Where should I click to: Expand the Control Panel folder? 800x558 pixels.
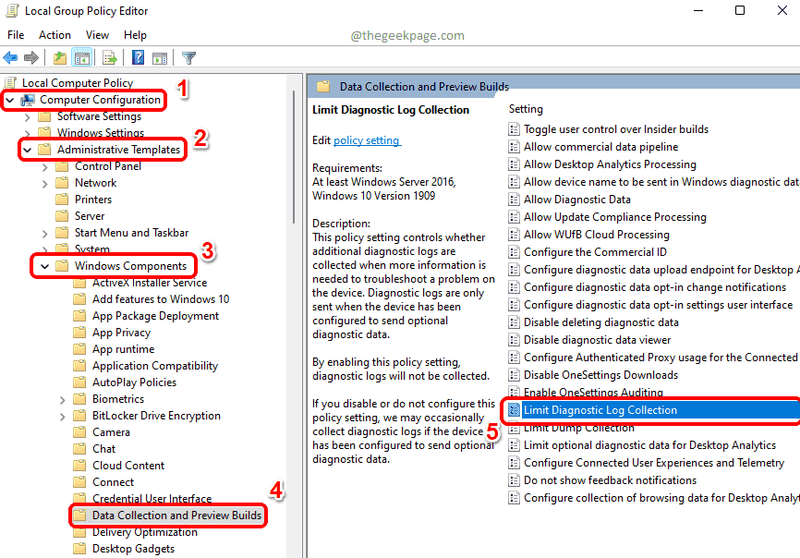tap(45, 167)
